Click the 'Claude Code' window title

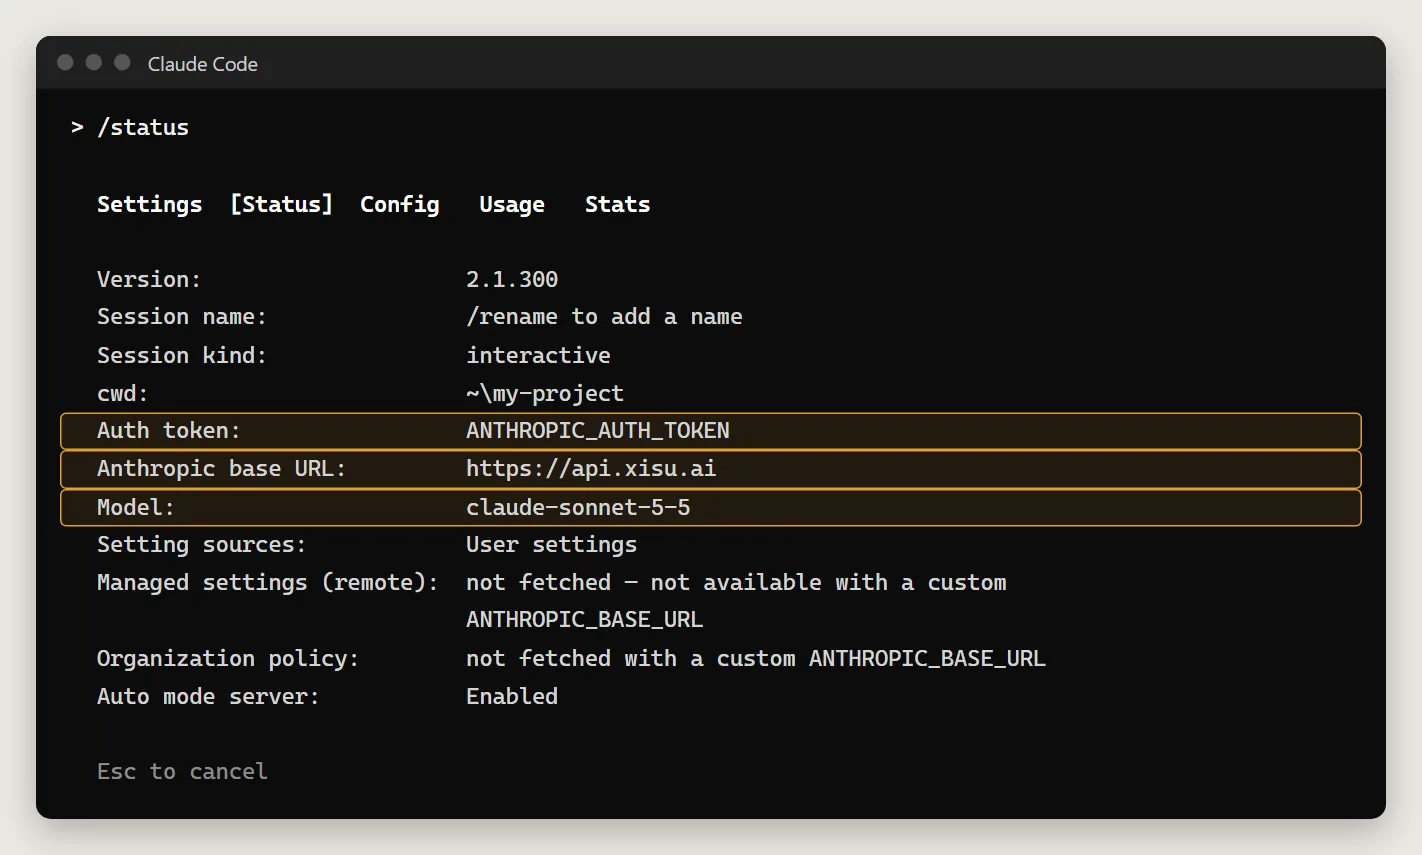coord(203,64)
